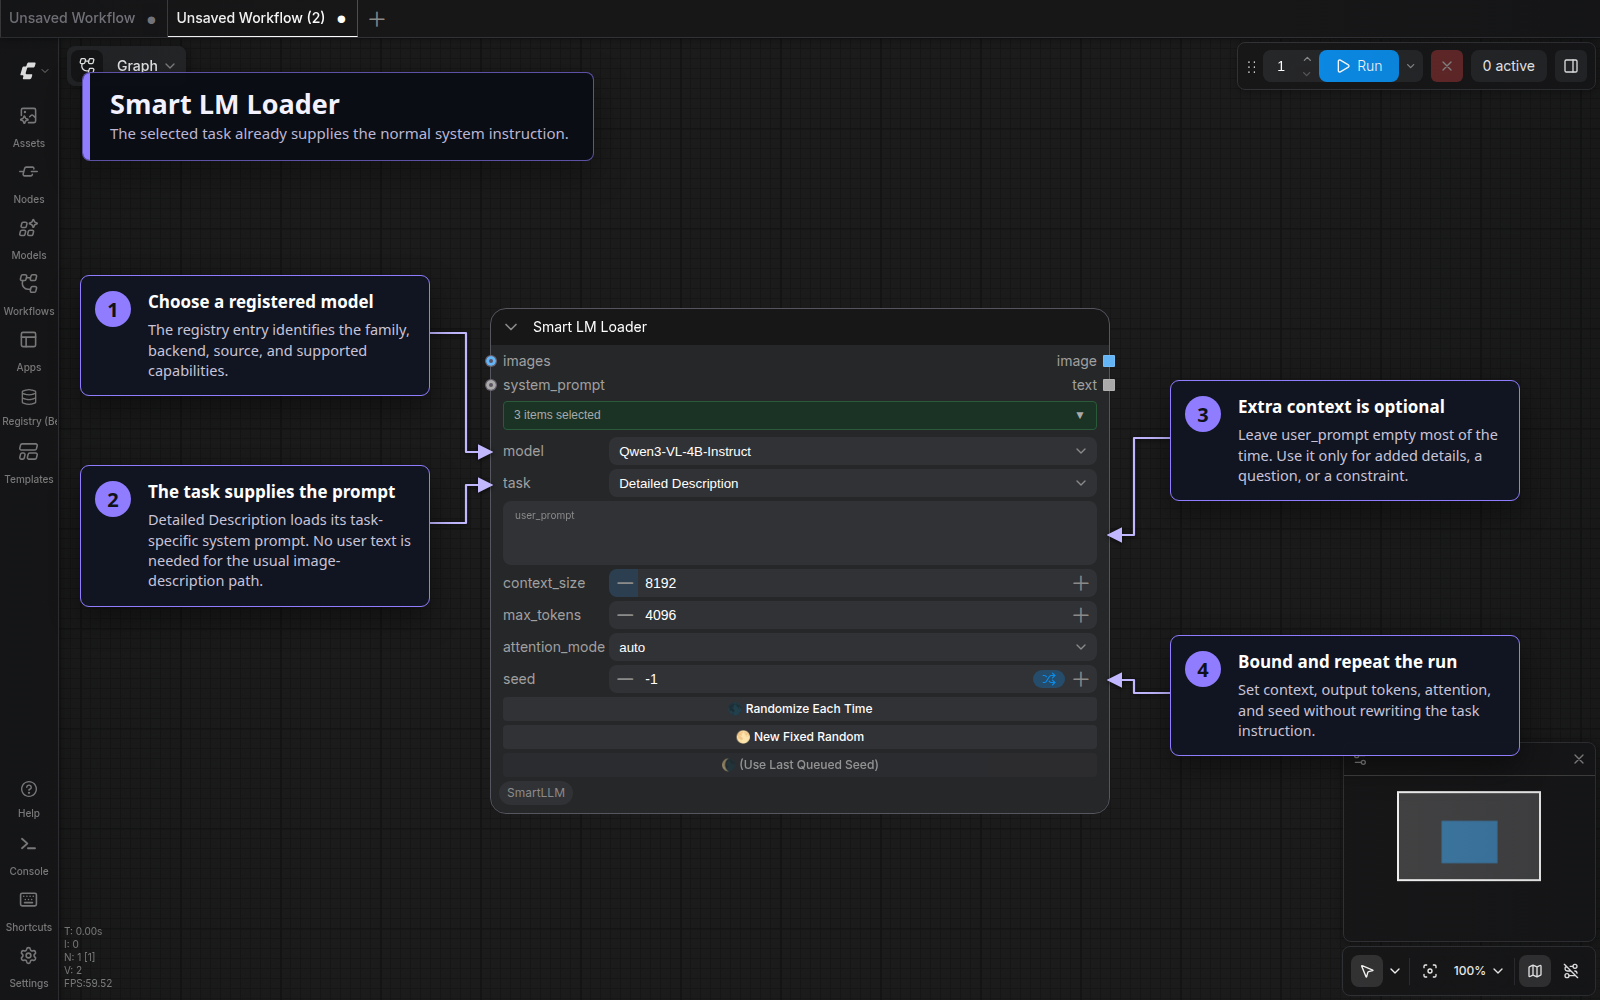1600x1000 pixels.
Task: Increase context_size with plus button
Action: pyautogui.click(x=1081, y=583)
